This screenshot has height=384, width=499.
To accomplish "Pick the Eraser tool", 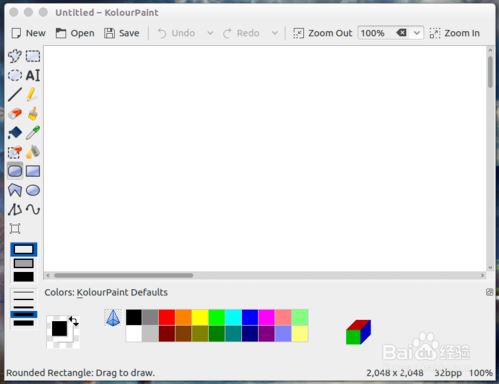I will [x=15, y=114].
